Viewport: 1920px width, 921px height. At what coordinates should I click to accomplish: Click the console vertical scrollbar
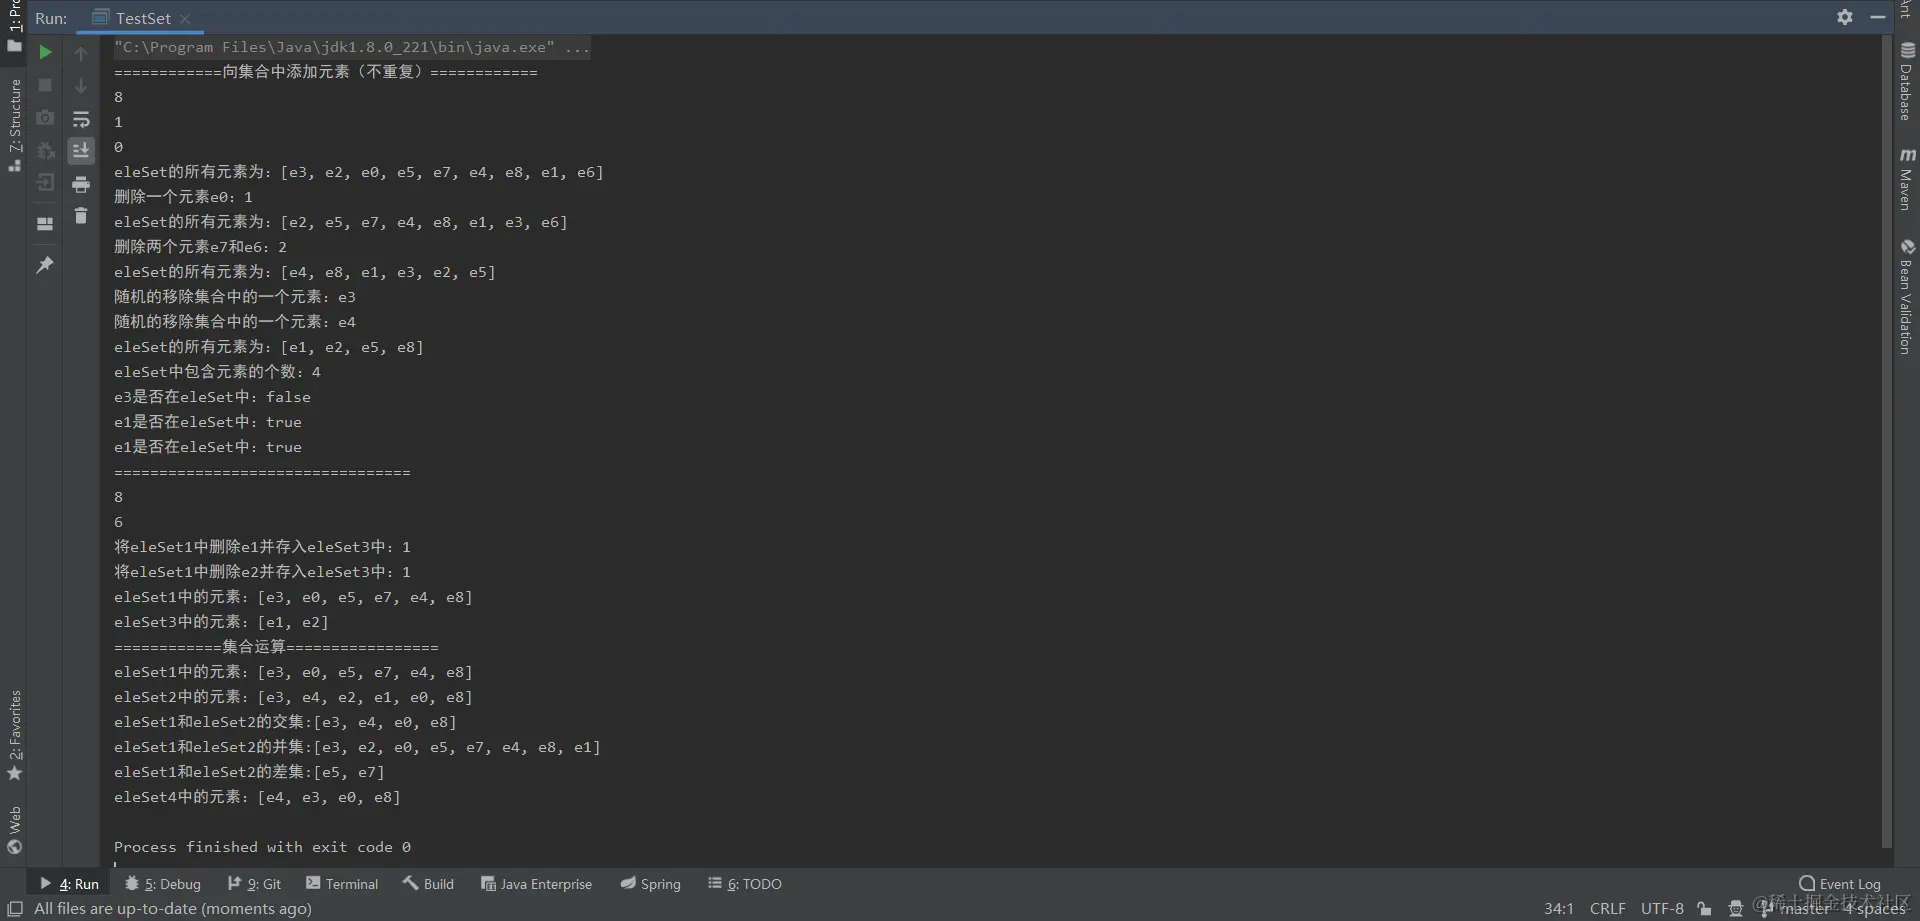click(1887, 440)
